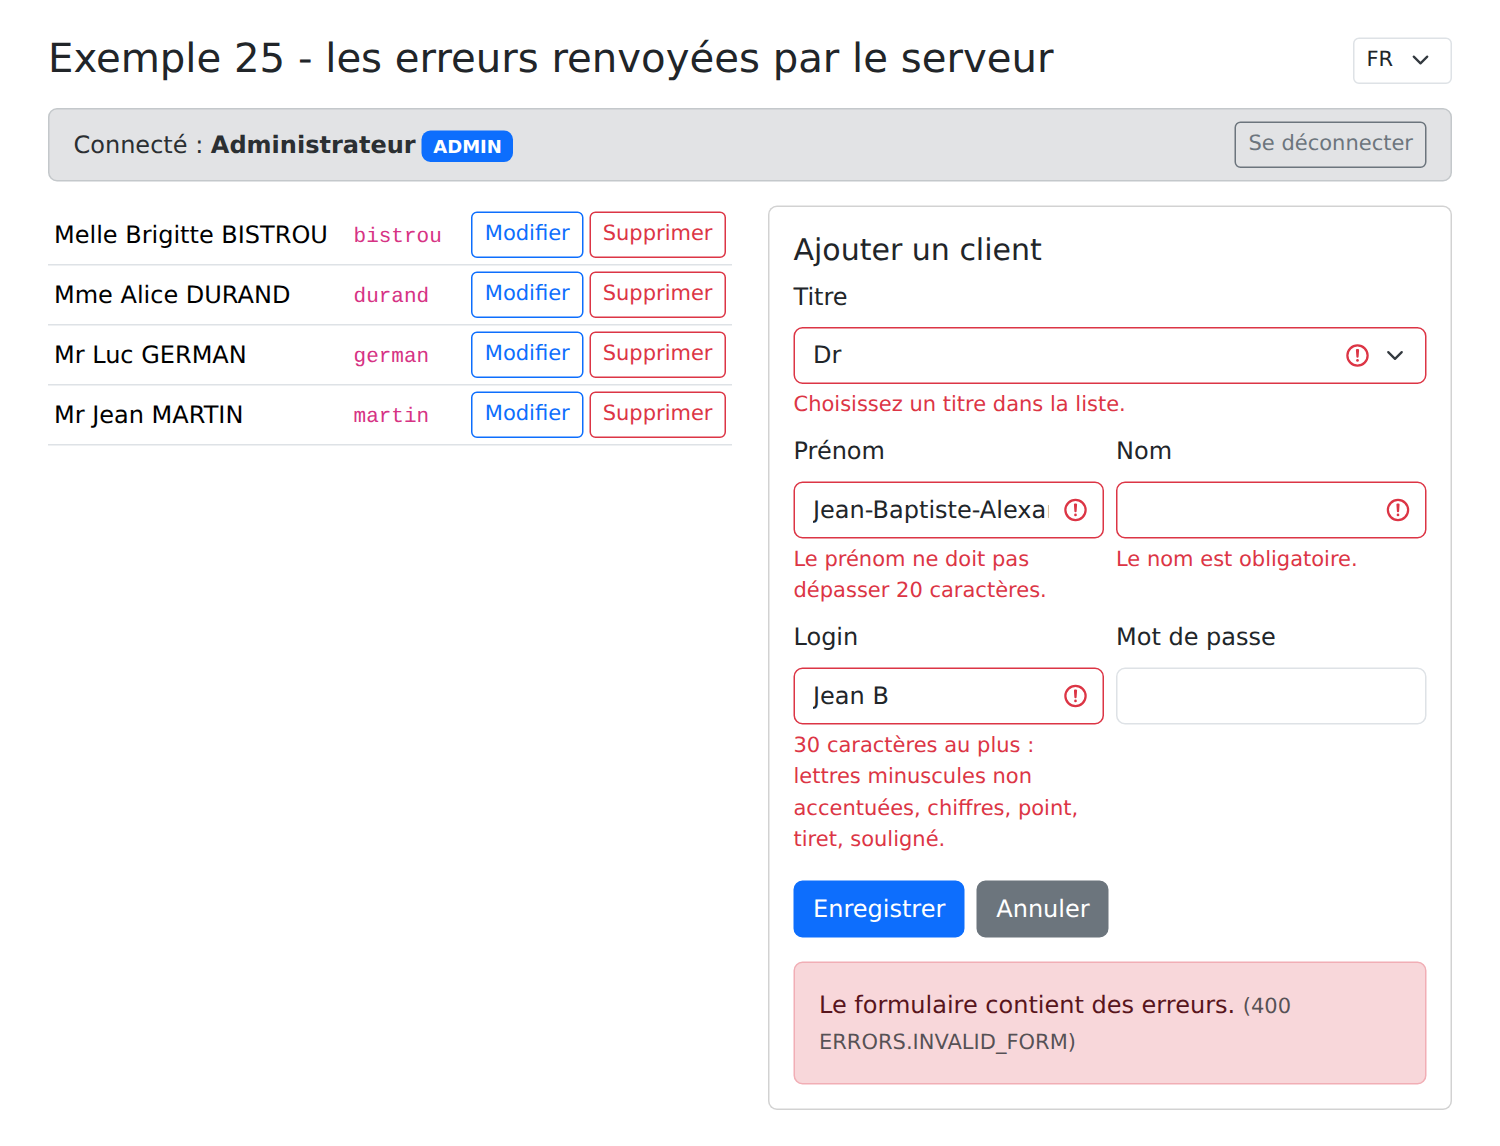Edit client Mme Alice DURAND

click(527, 294)
